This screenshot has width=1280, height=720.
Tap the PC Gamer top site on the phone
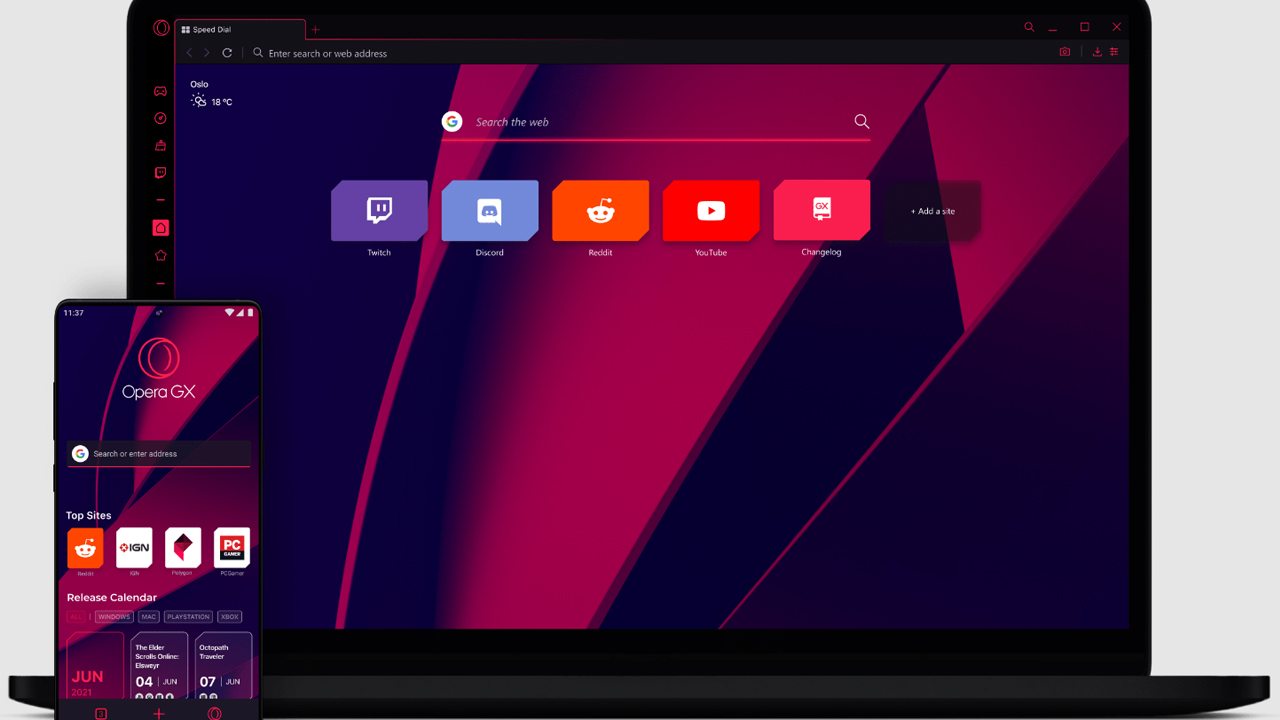tap(232, 548)
